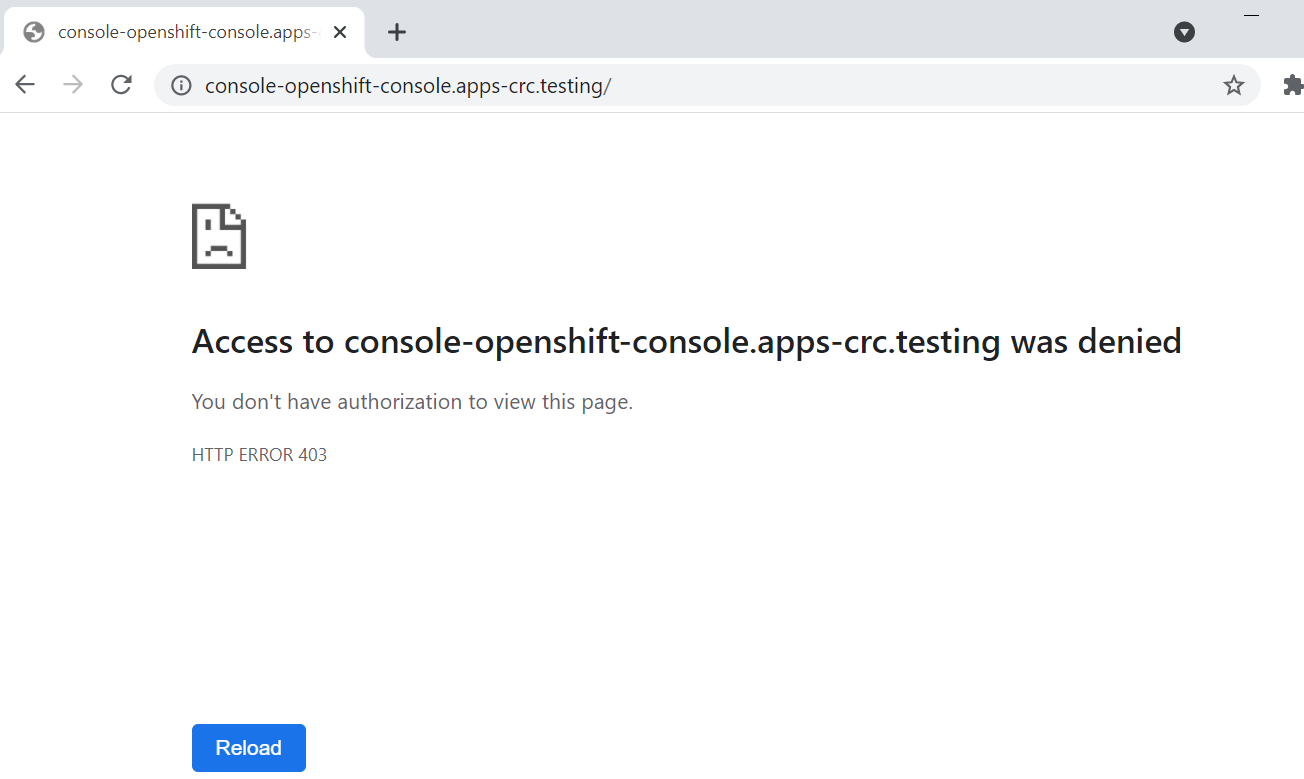Reload the page with the toolbar refresh icon
The height and width of the screenshot is (779, 1304).
click(x=121, y=85)
